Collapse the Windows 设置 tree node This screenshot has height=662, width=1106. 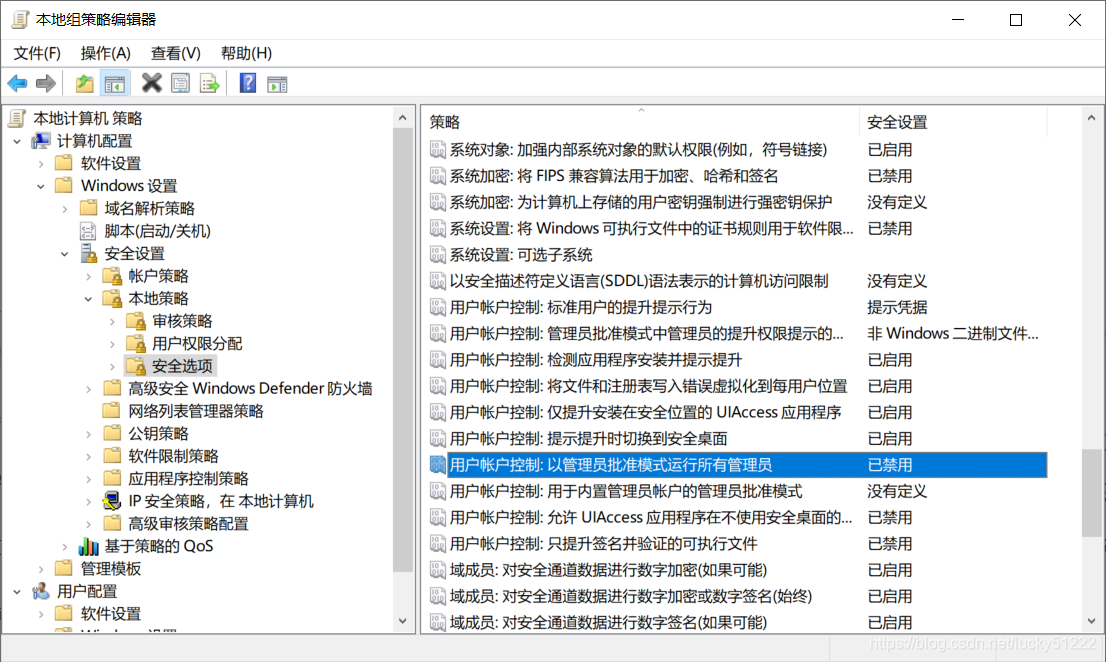41,187
